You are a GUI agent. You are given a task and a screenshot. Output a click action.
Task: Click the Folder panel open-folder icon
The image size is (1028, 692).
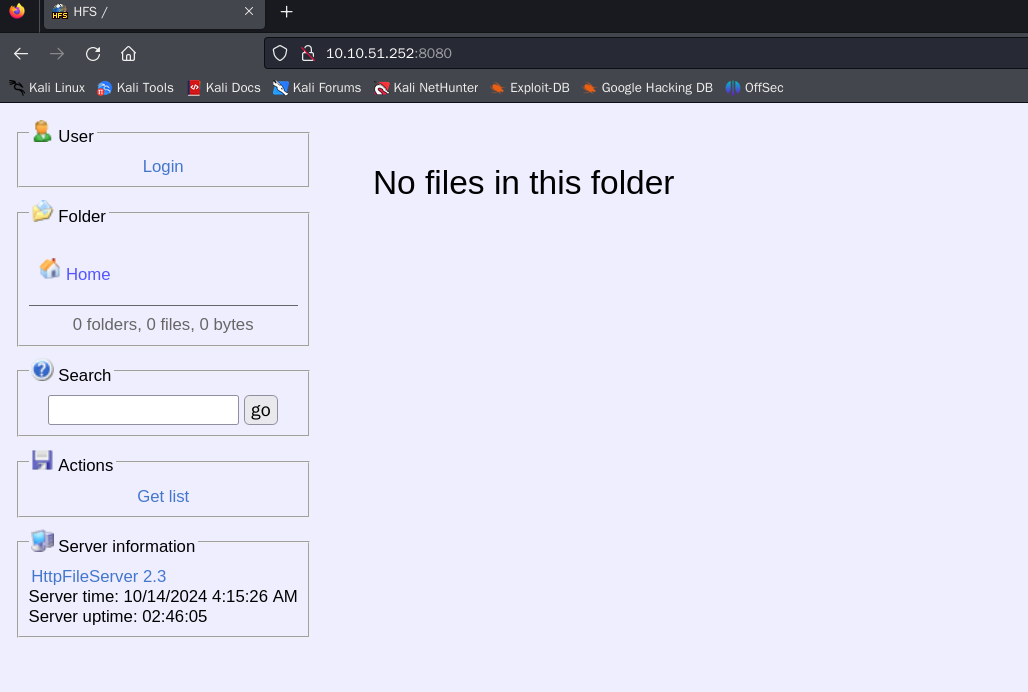click(x=43, y=211)
